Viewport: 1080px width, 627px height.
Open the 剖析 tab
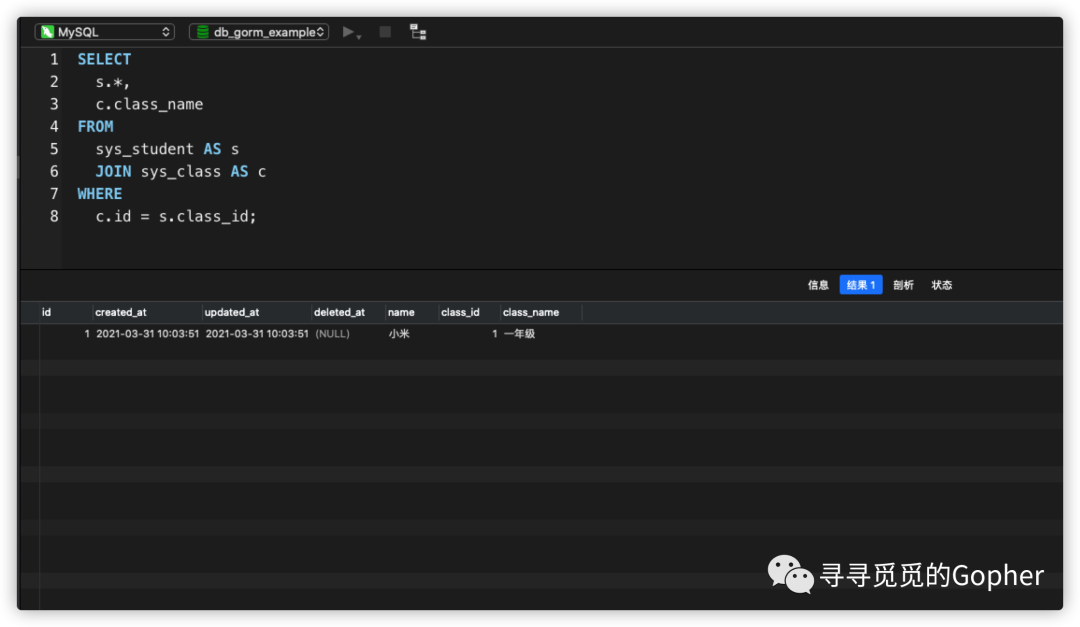click(903, 285)
